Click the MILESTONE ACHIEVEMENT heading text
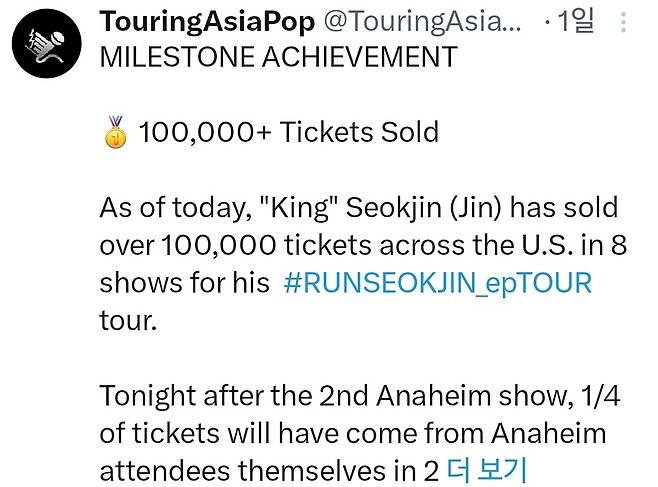The width and height of the screenshot is (658, 487). tap(278, 57)
